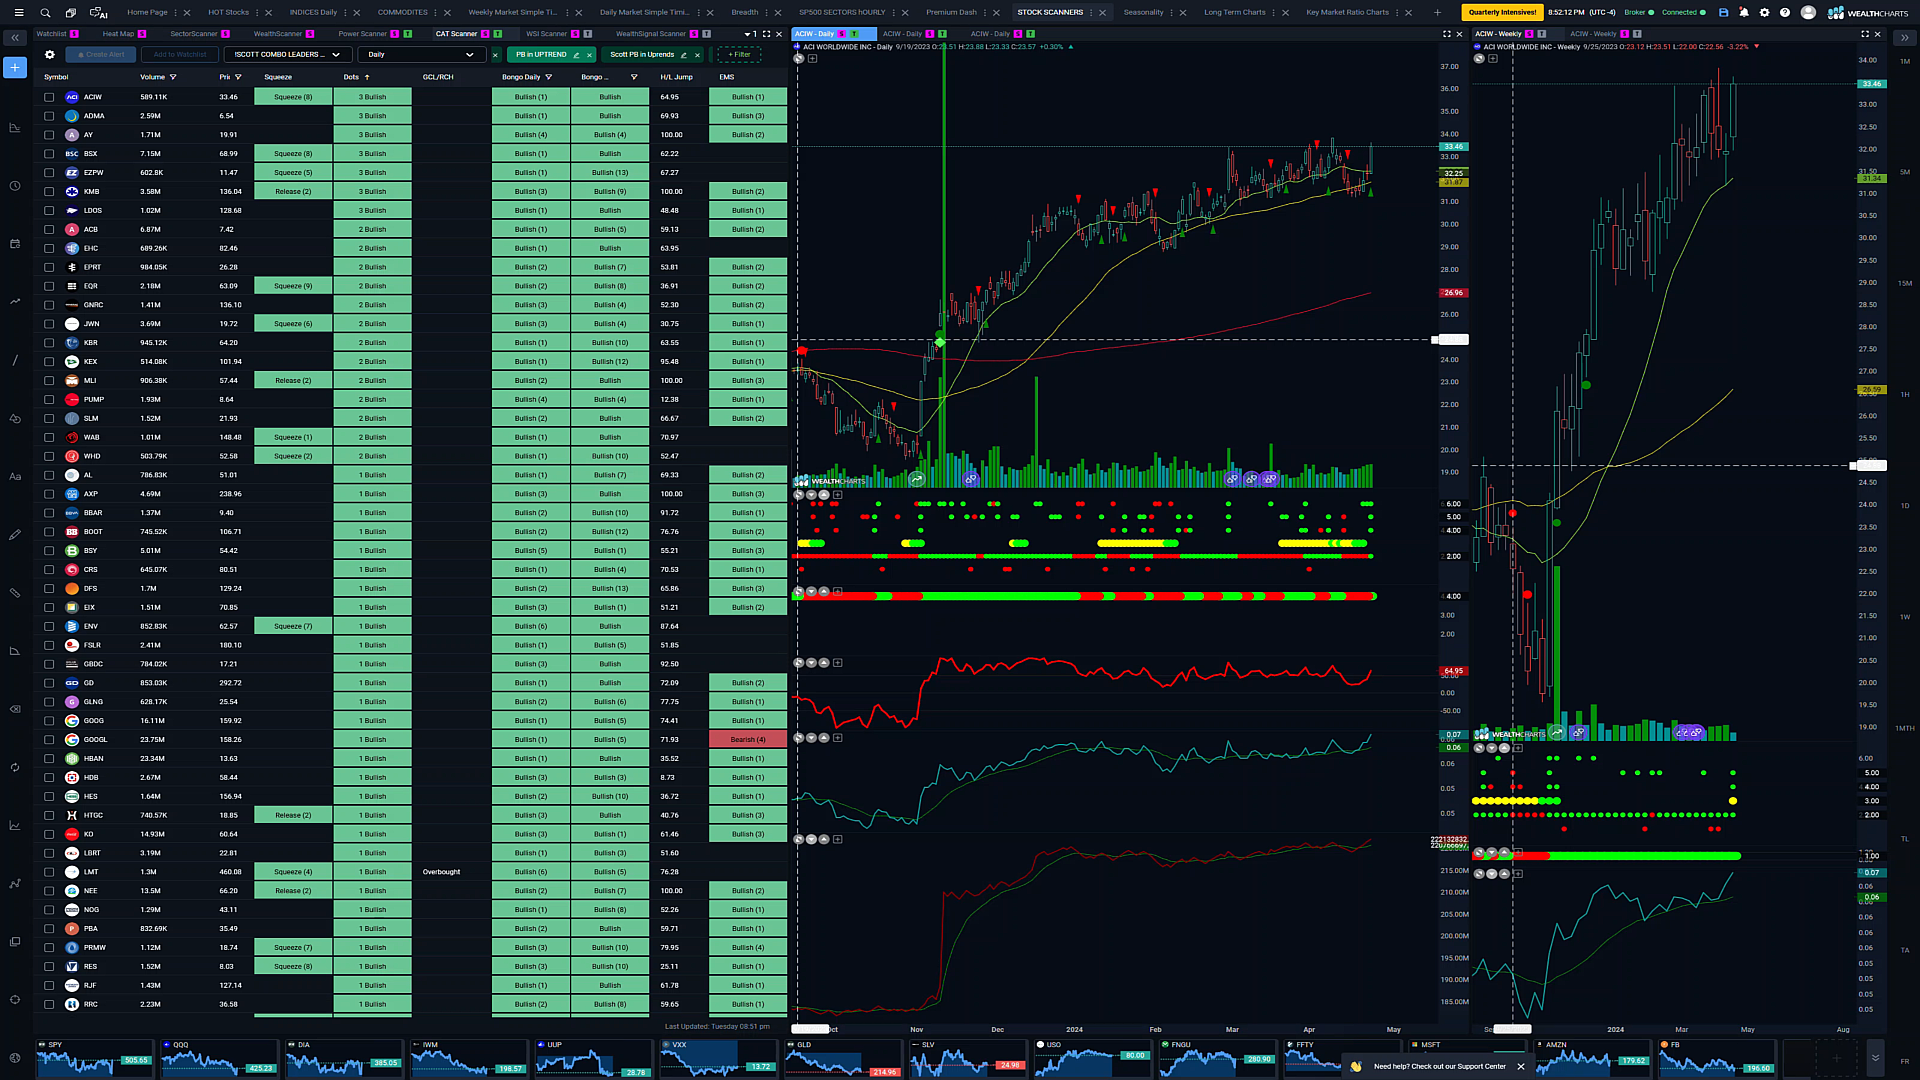1920x1080 pixels.
Task: Select the text Aa tool
Action: 15,477
